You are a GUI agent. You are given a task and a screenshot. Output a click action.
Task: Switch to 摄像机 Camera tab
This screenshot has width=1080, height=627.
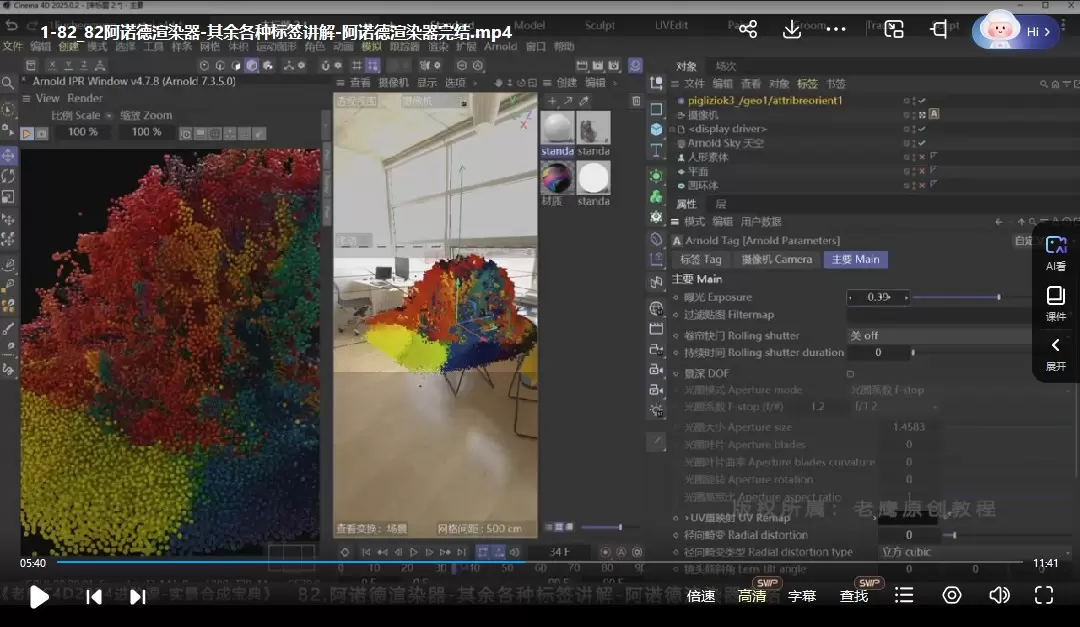(776, 260)
